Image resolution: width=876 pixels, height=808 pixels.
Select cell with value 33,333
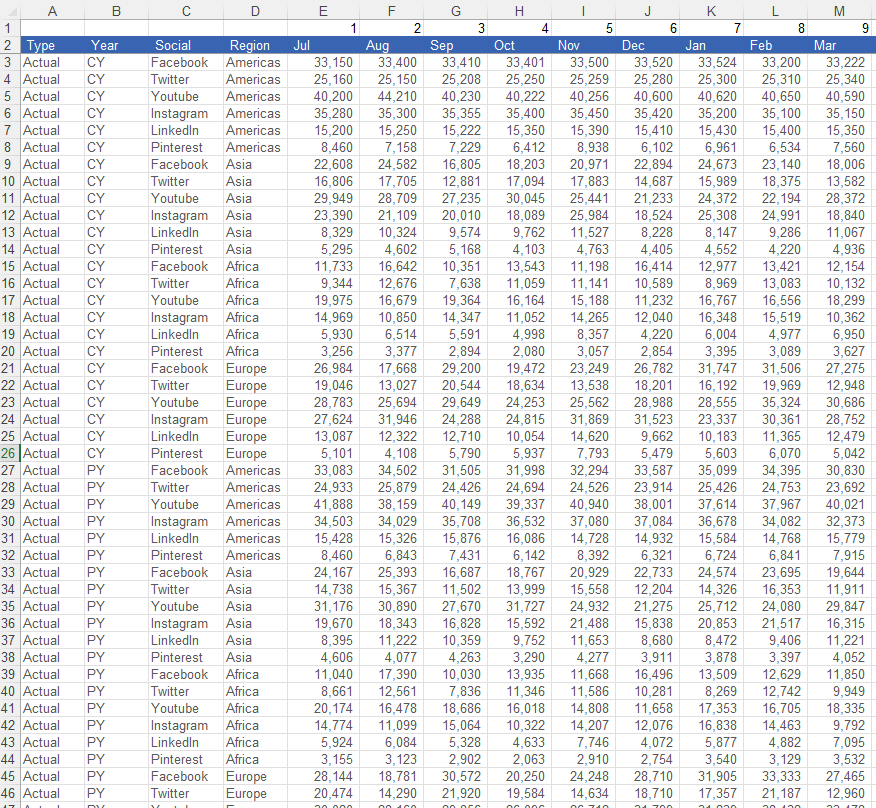pyautogui.click(x=775, y=776)
